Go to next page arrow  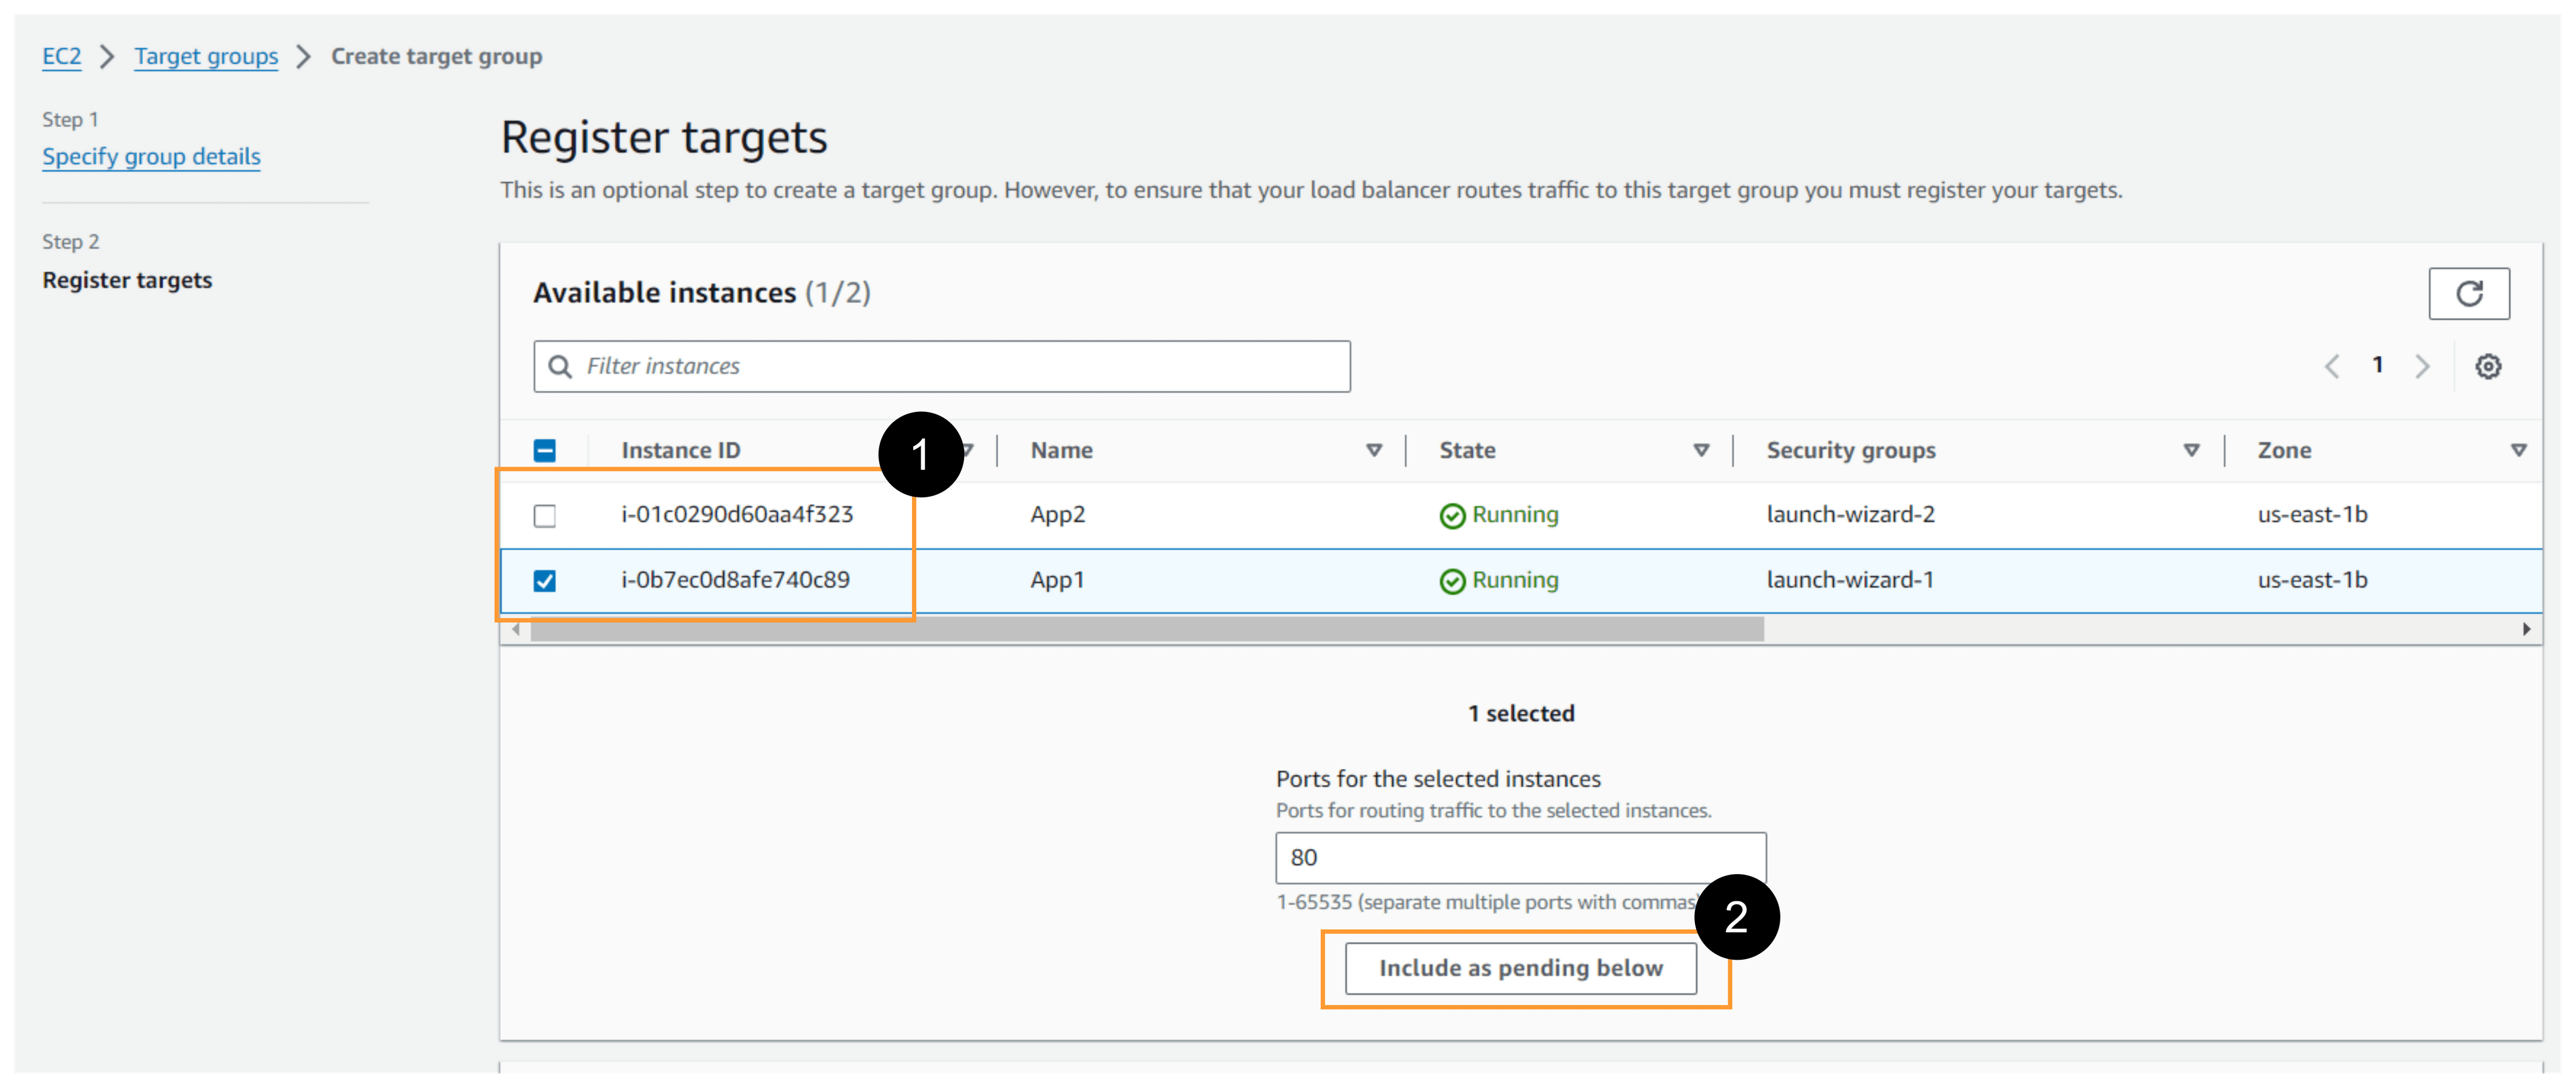tap(2422, 367)
